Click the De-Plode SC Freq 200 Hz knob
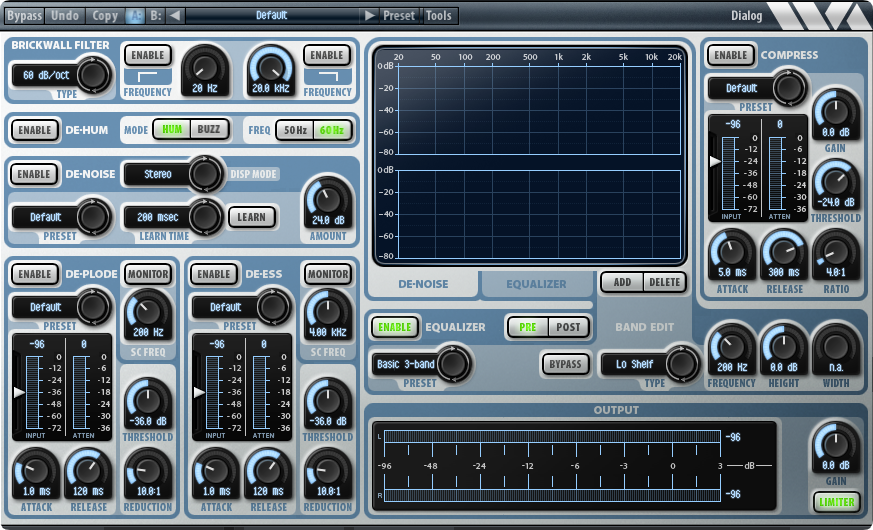Image resolution: width=873 pixels, height=530 pixels. coord(148,312)
